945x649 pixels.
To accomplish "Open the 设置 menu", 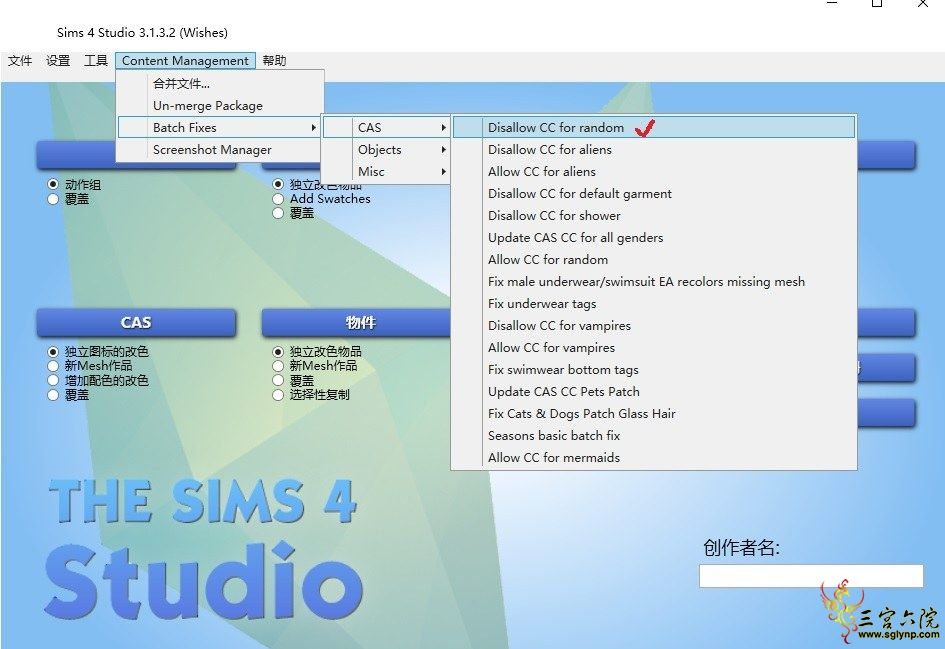I will pos(58,61).
